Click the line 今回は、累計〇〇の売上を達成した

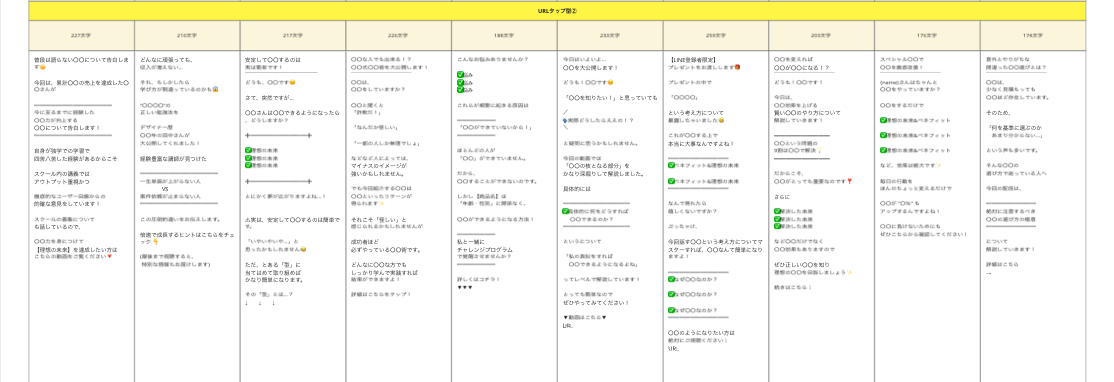pos(81,82)
